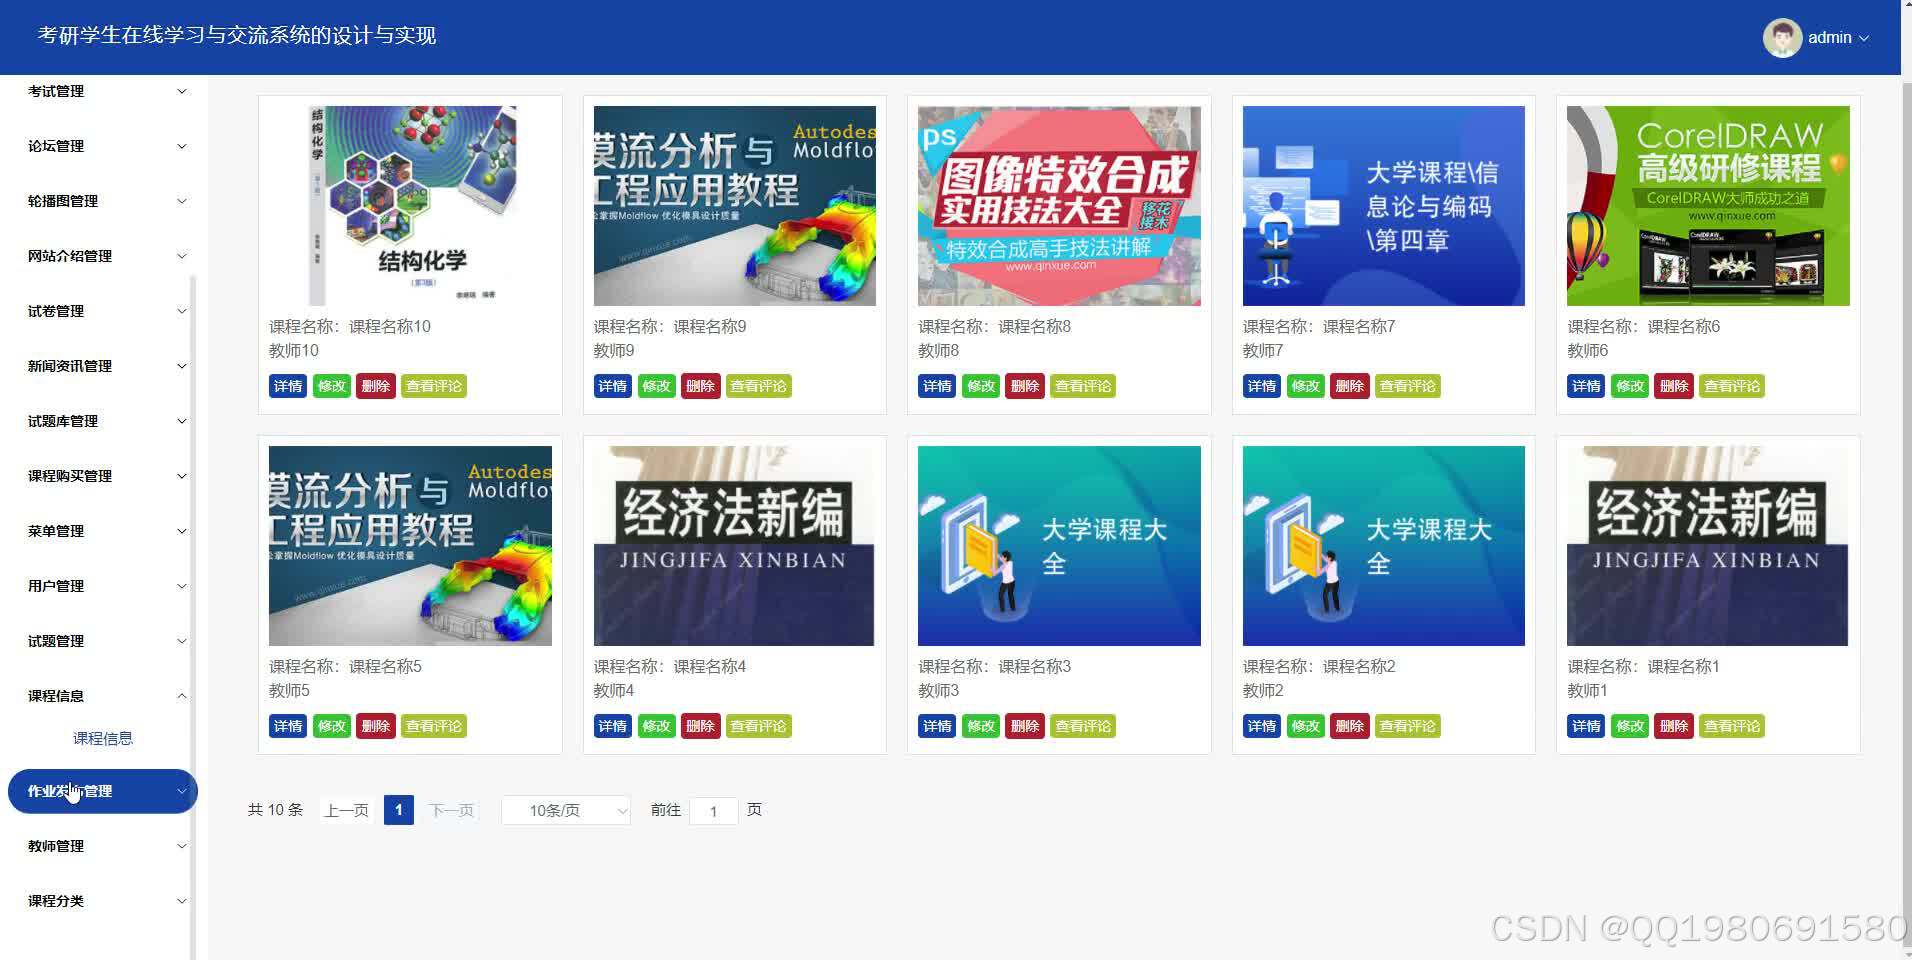Click the admin avatar in the top bar

pyautogui.click(x=1783, y=37)
